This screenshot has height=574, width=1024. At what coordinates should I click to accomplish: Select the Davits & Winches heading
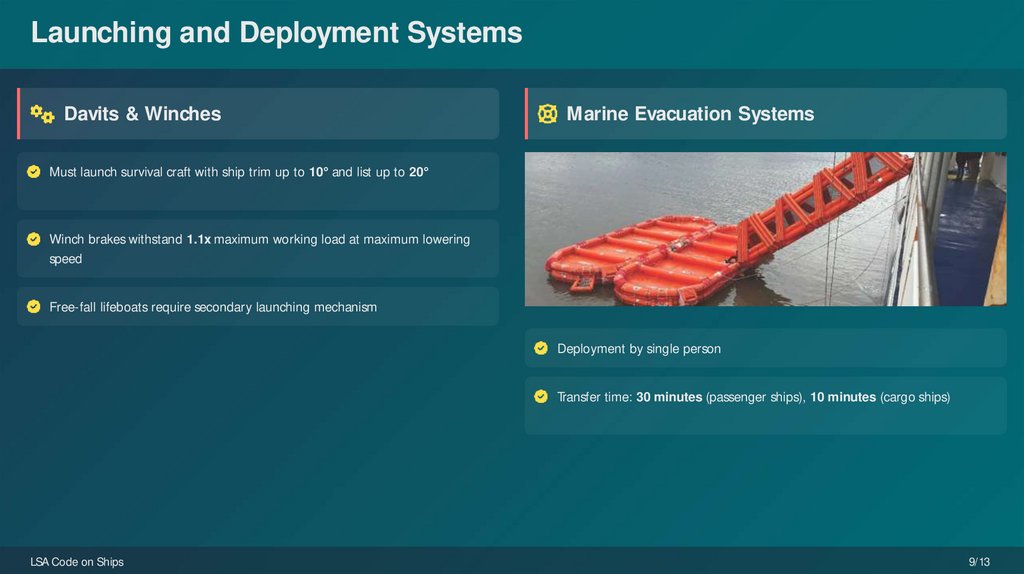pos(142,114)
